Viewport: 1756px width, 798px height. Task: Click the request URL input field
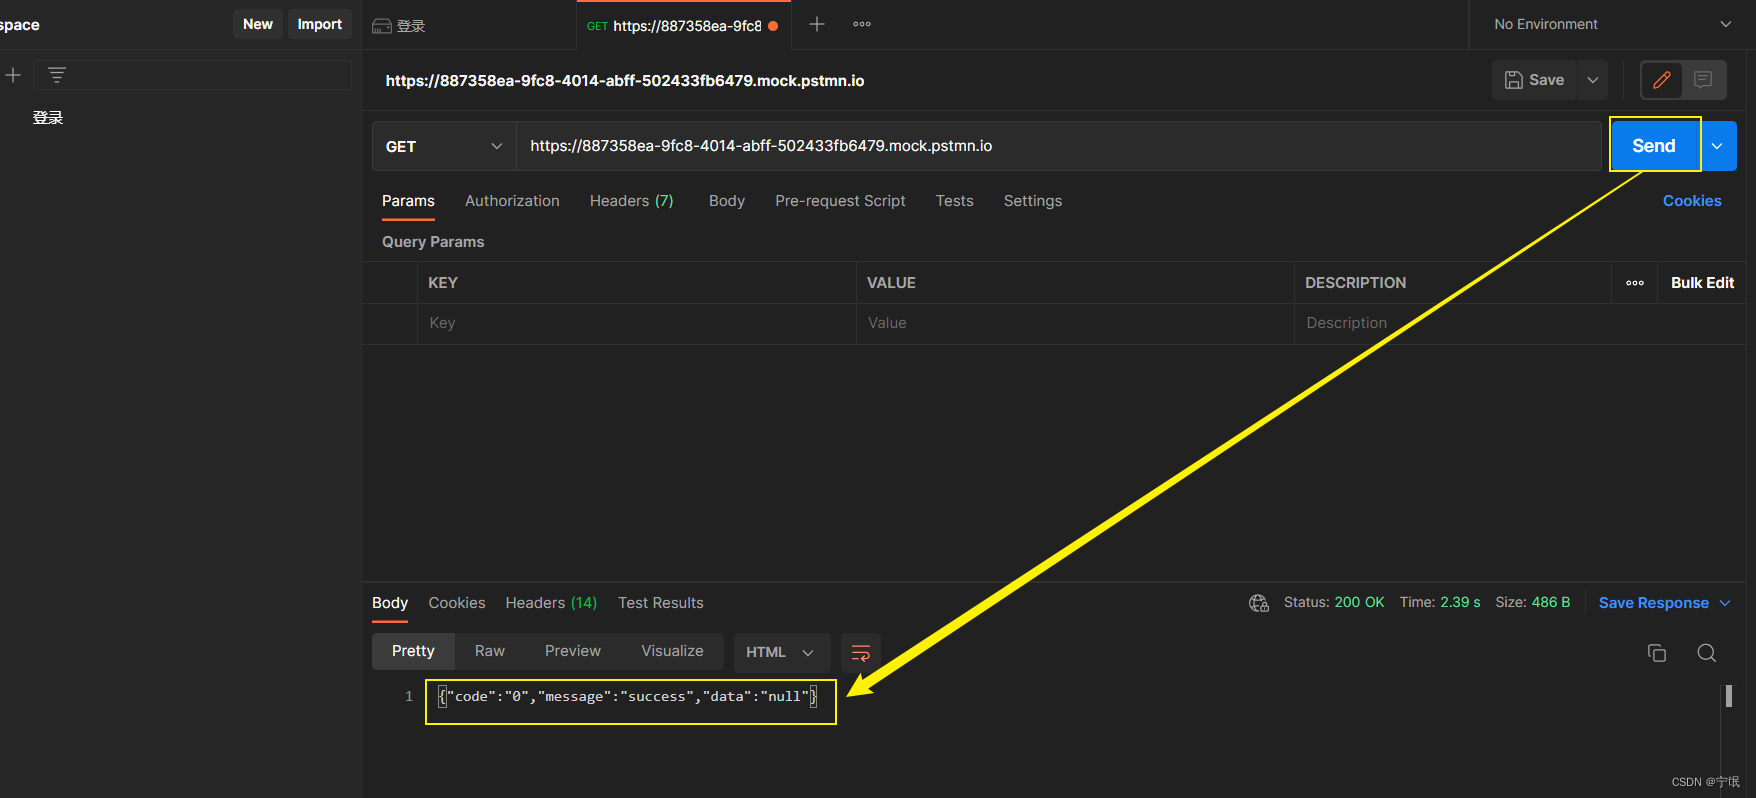1058,146
